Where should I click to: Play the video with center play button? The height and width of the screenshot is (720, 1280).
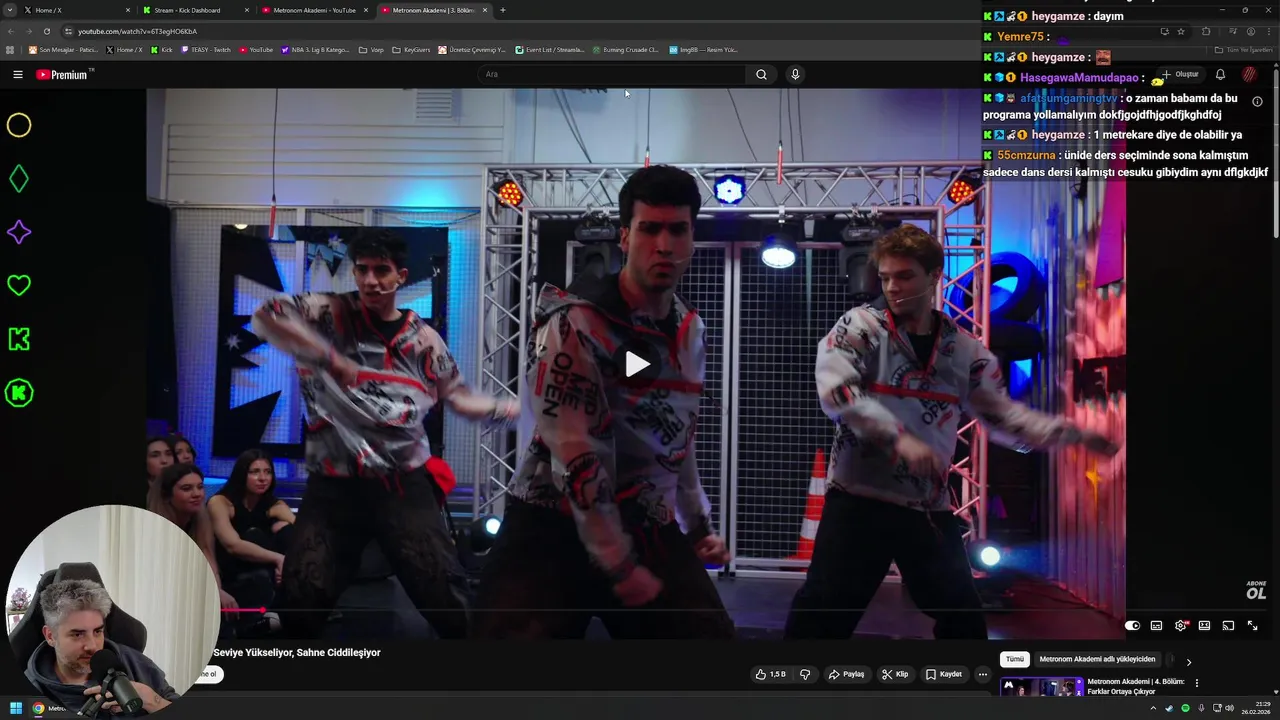tap(637, 364)
